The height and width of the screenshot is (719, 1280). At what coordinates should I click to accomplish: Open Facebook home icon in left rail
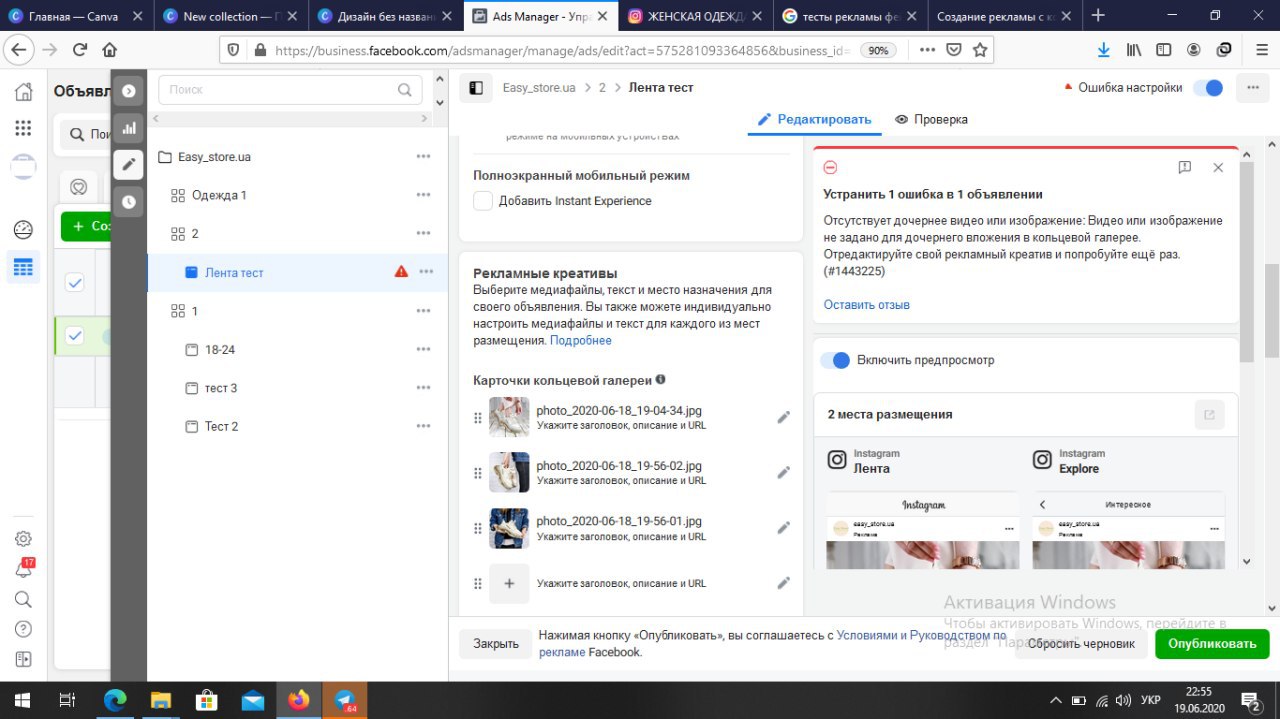point(23,92)
